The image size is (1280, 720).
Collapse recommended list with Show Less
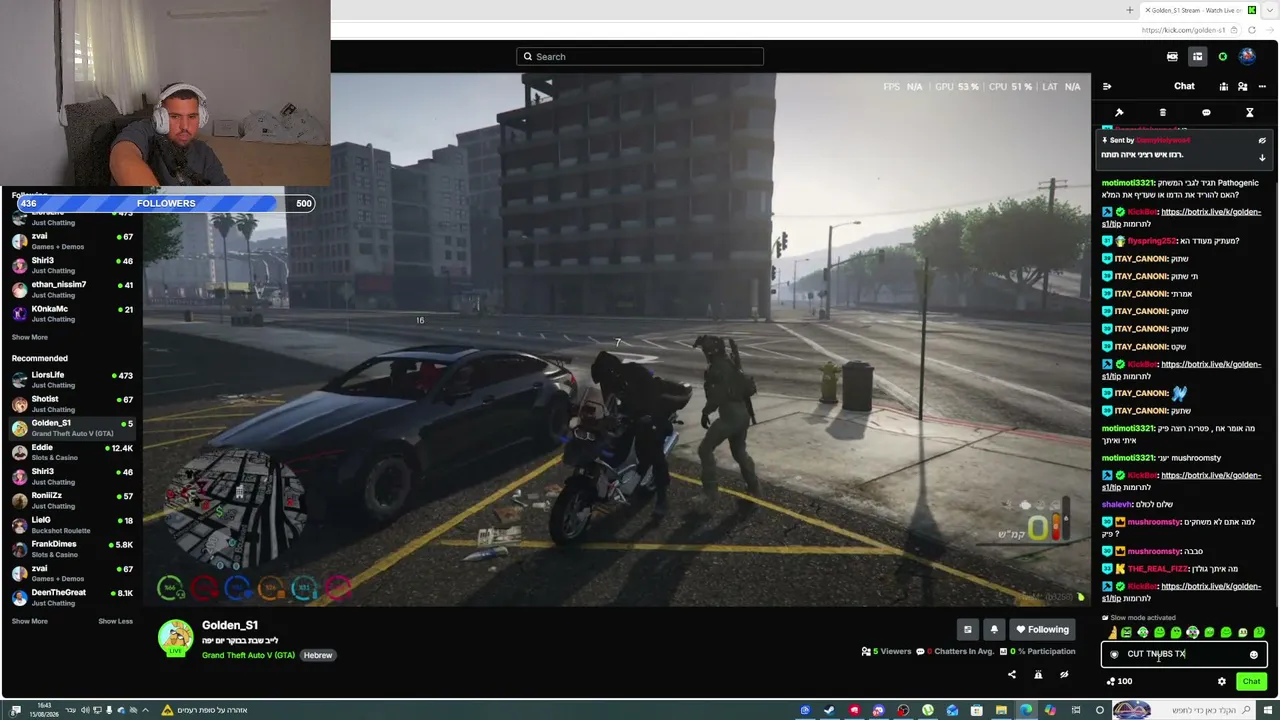(115, 622)
